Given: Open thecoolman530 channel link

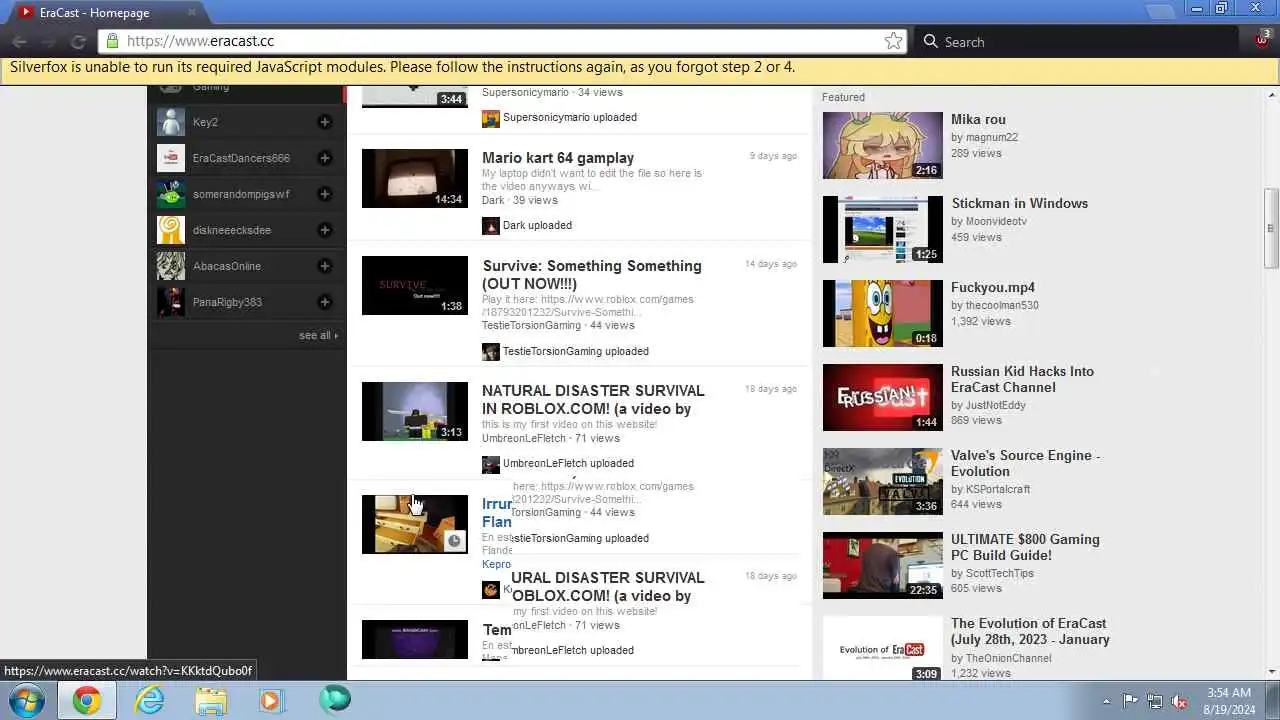Looking at the screenshot, I should (1002, 305).
